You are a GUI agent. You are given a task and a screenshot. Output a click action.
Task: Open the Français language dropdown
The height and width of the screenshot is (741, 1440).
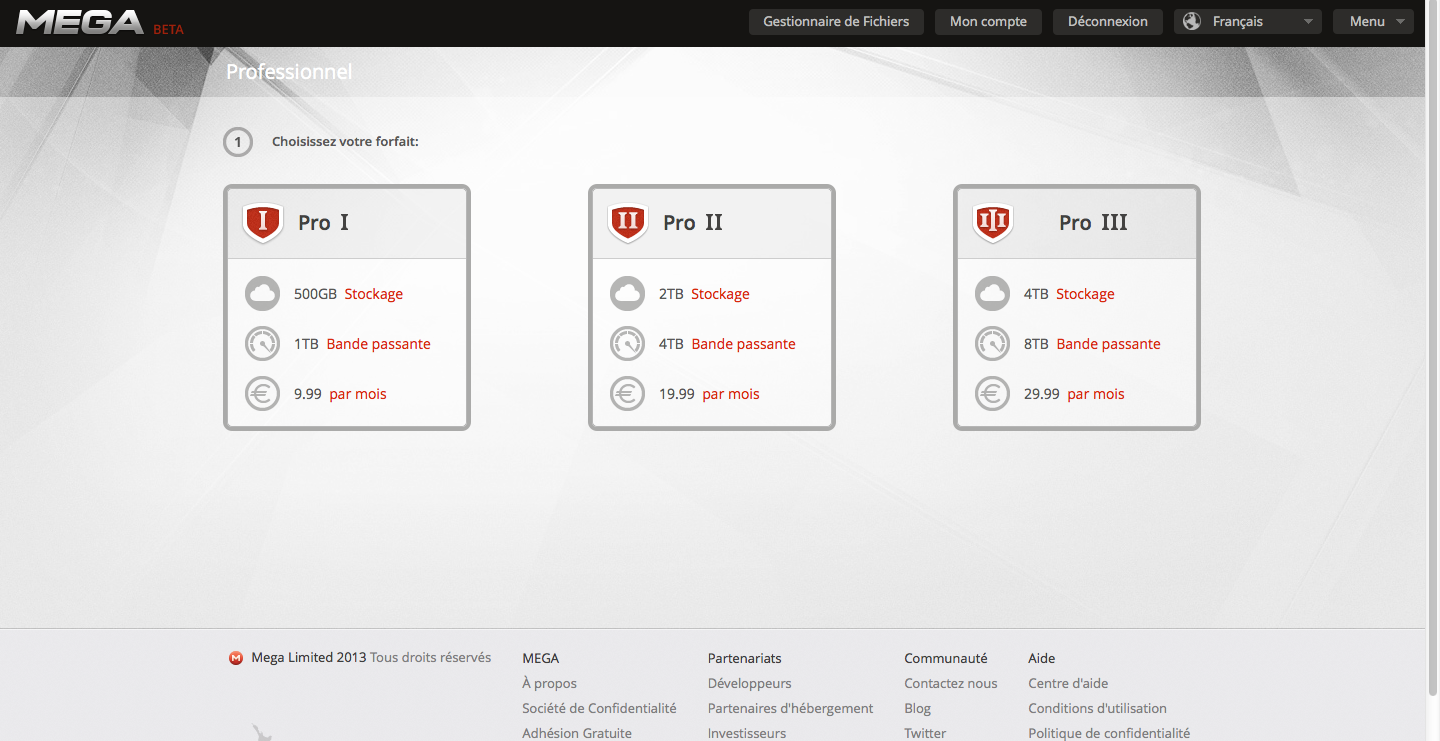point(1247,22)
